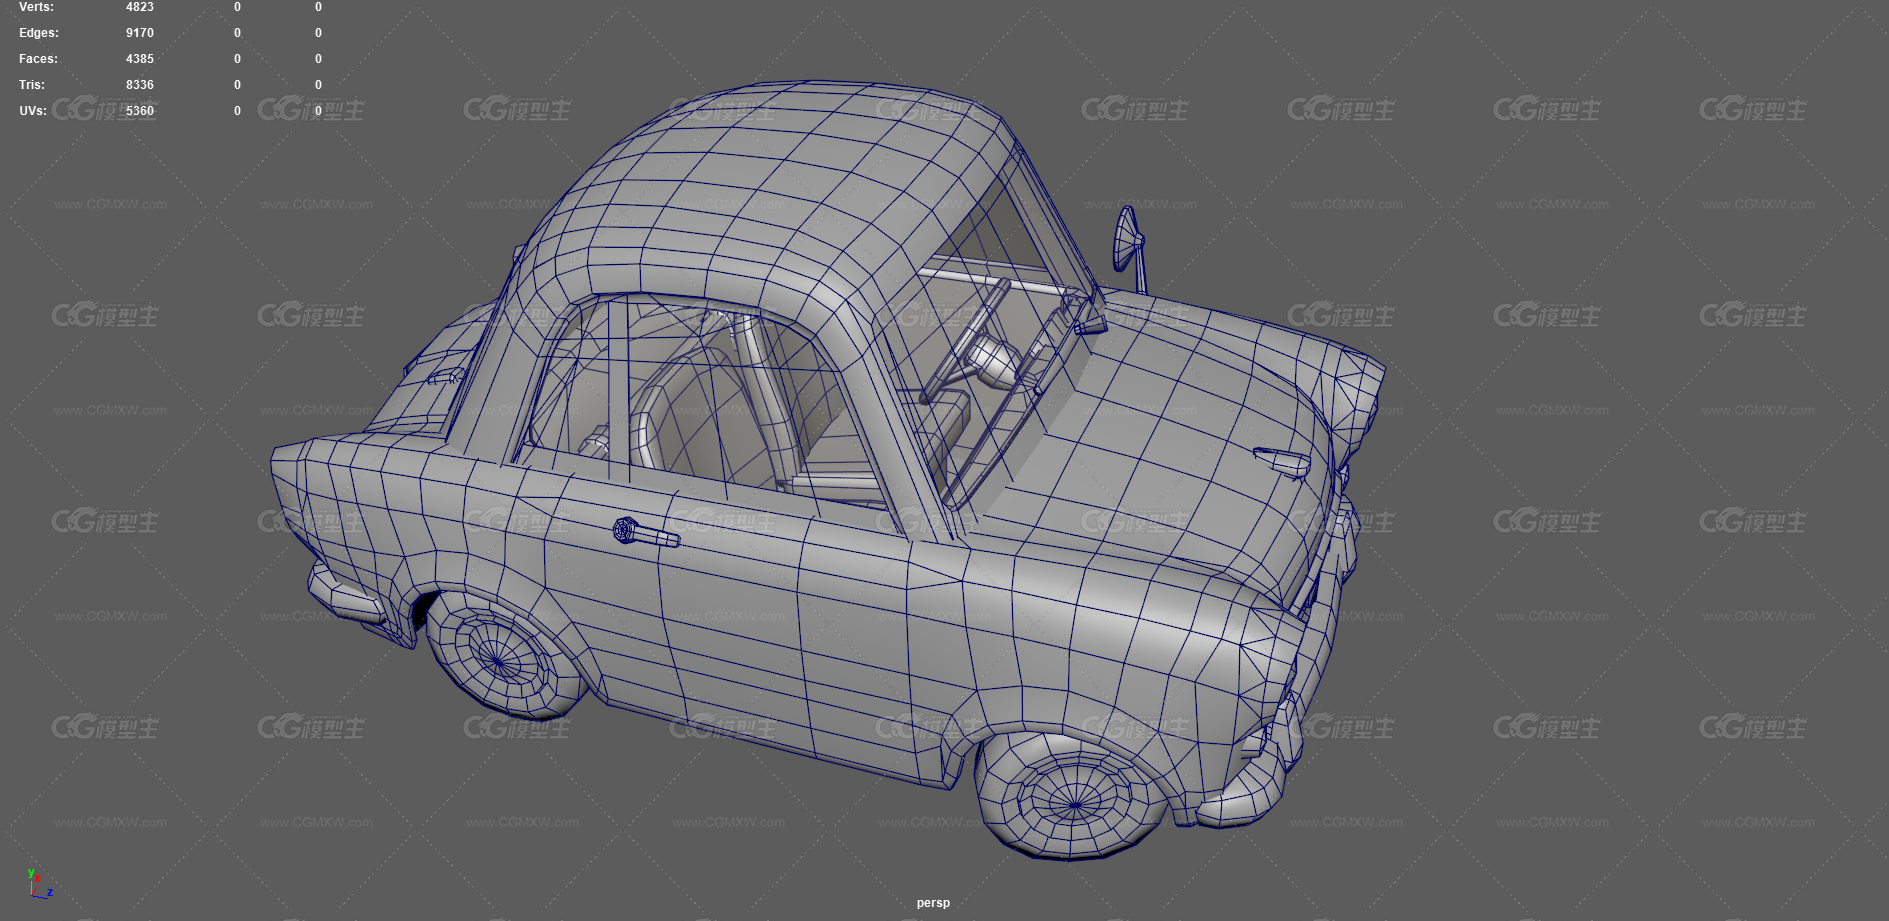The height and width of the screenshot is (921, 1889).
Task: Select the rear wheel hub center
Action: [499, 659]
